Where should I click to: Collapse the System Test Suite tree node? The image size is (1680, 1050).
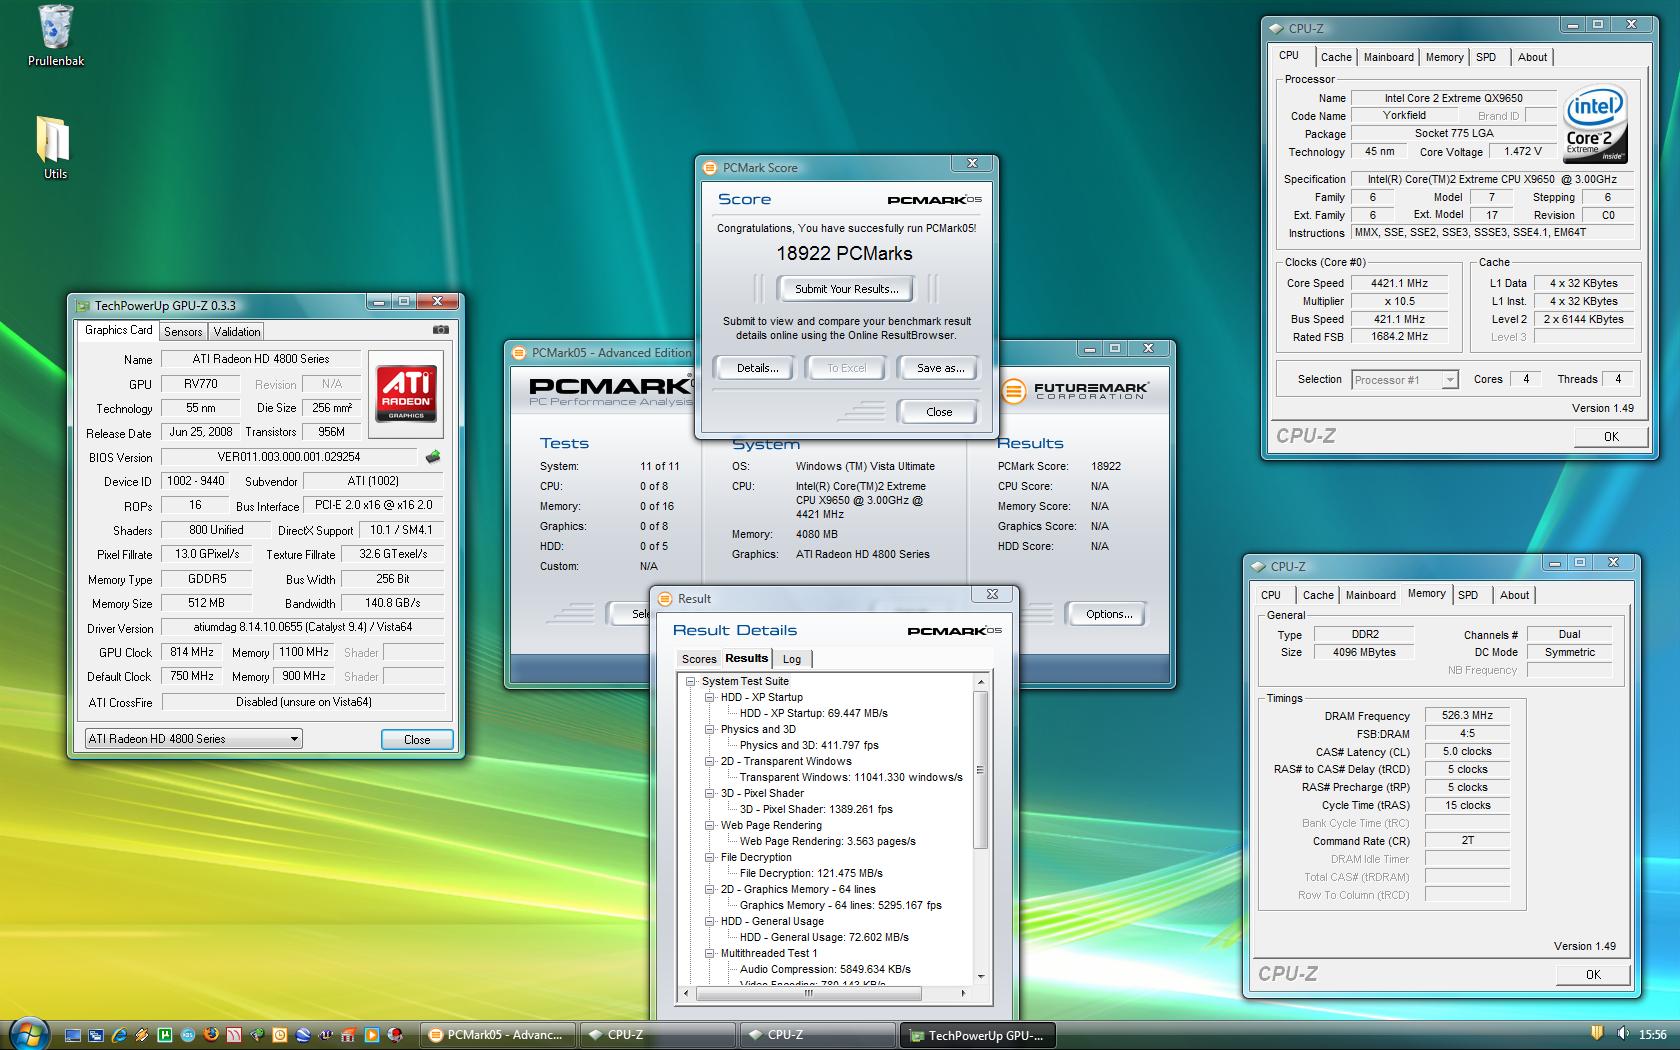coord(691,681)
